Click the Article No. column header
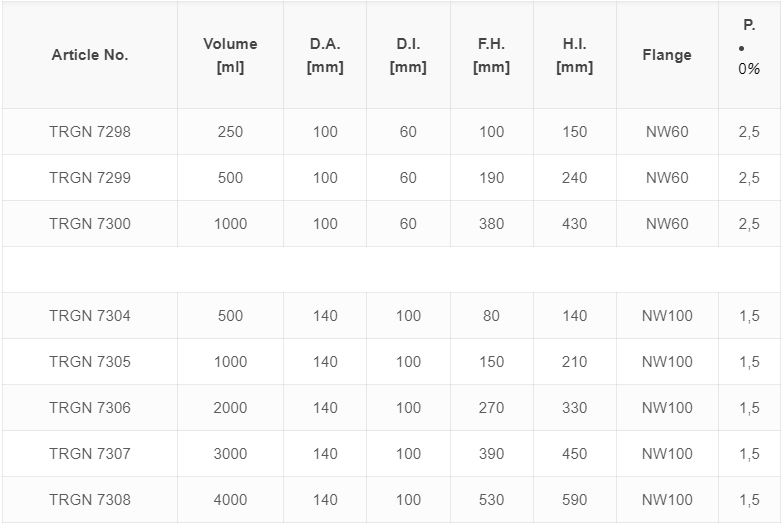784x523 pixels. [x=90, y=55]
